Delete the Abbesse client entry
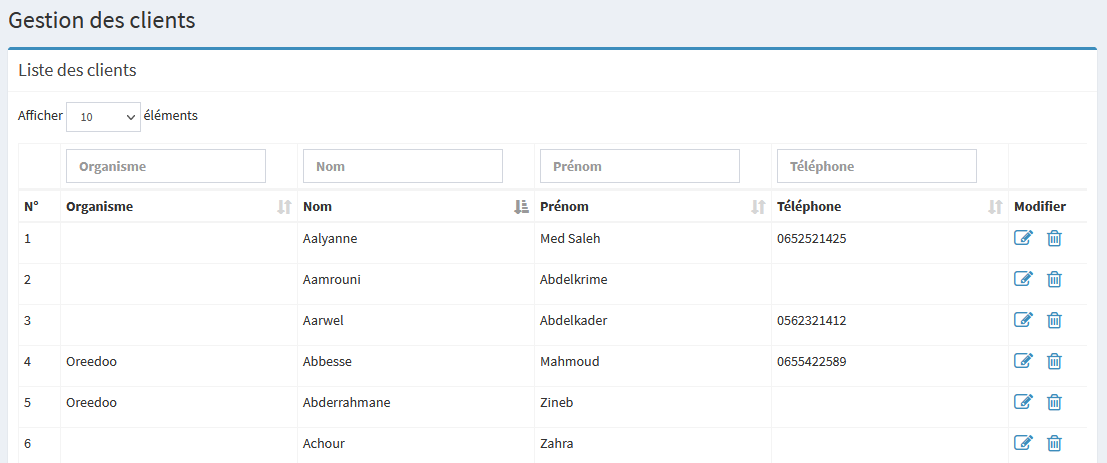1107x463 pixels. [x=1054, y=361]
